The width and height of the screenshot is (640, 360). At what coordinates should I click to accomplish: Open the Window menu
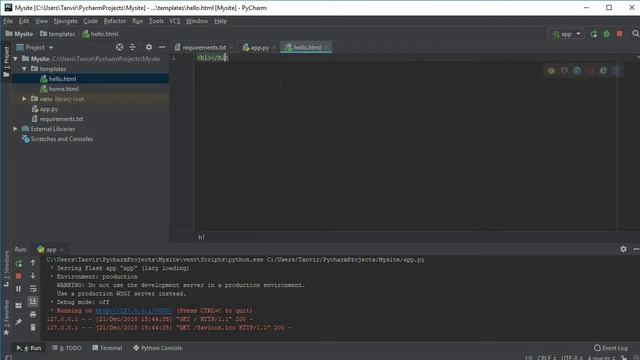pos(197,21)
